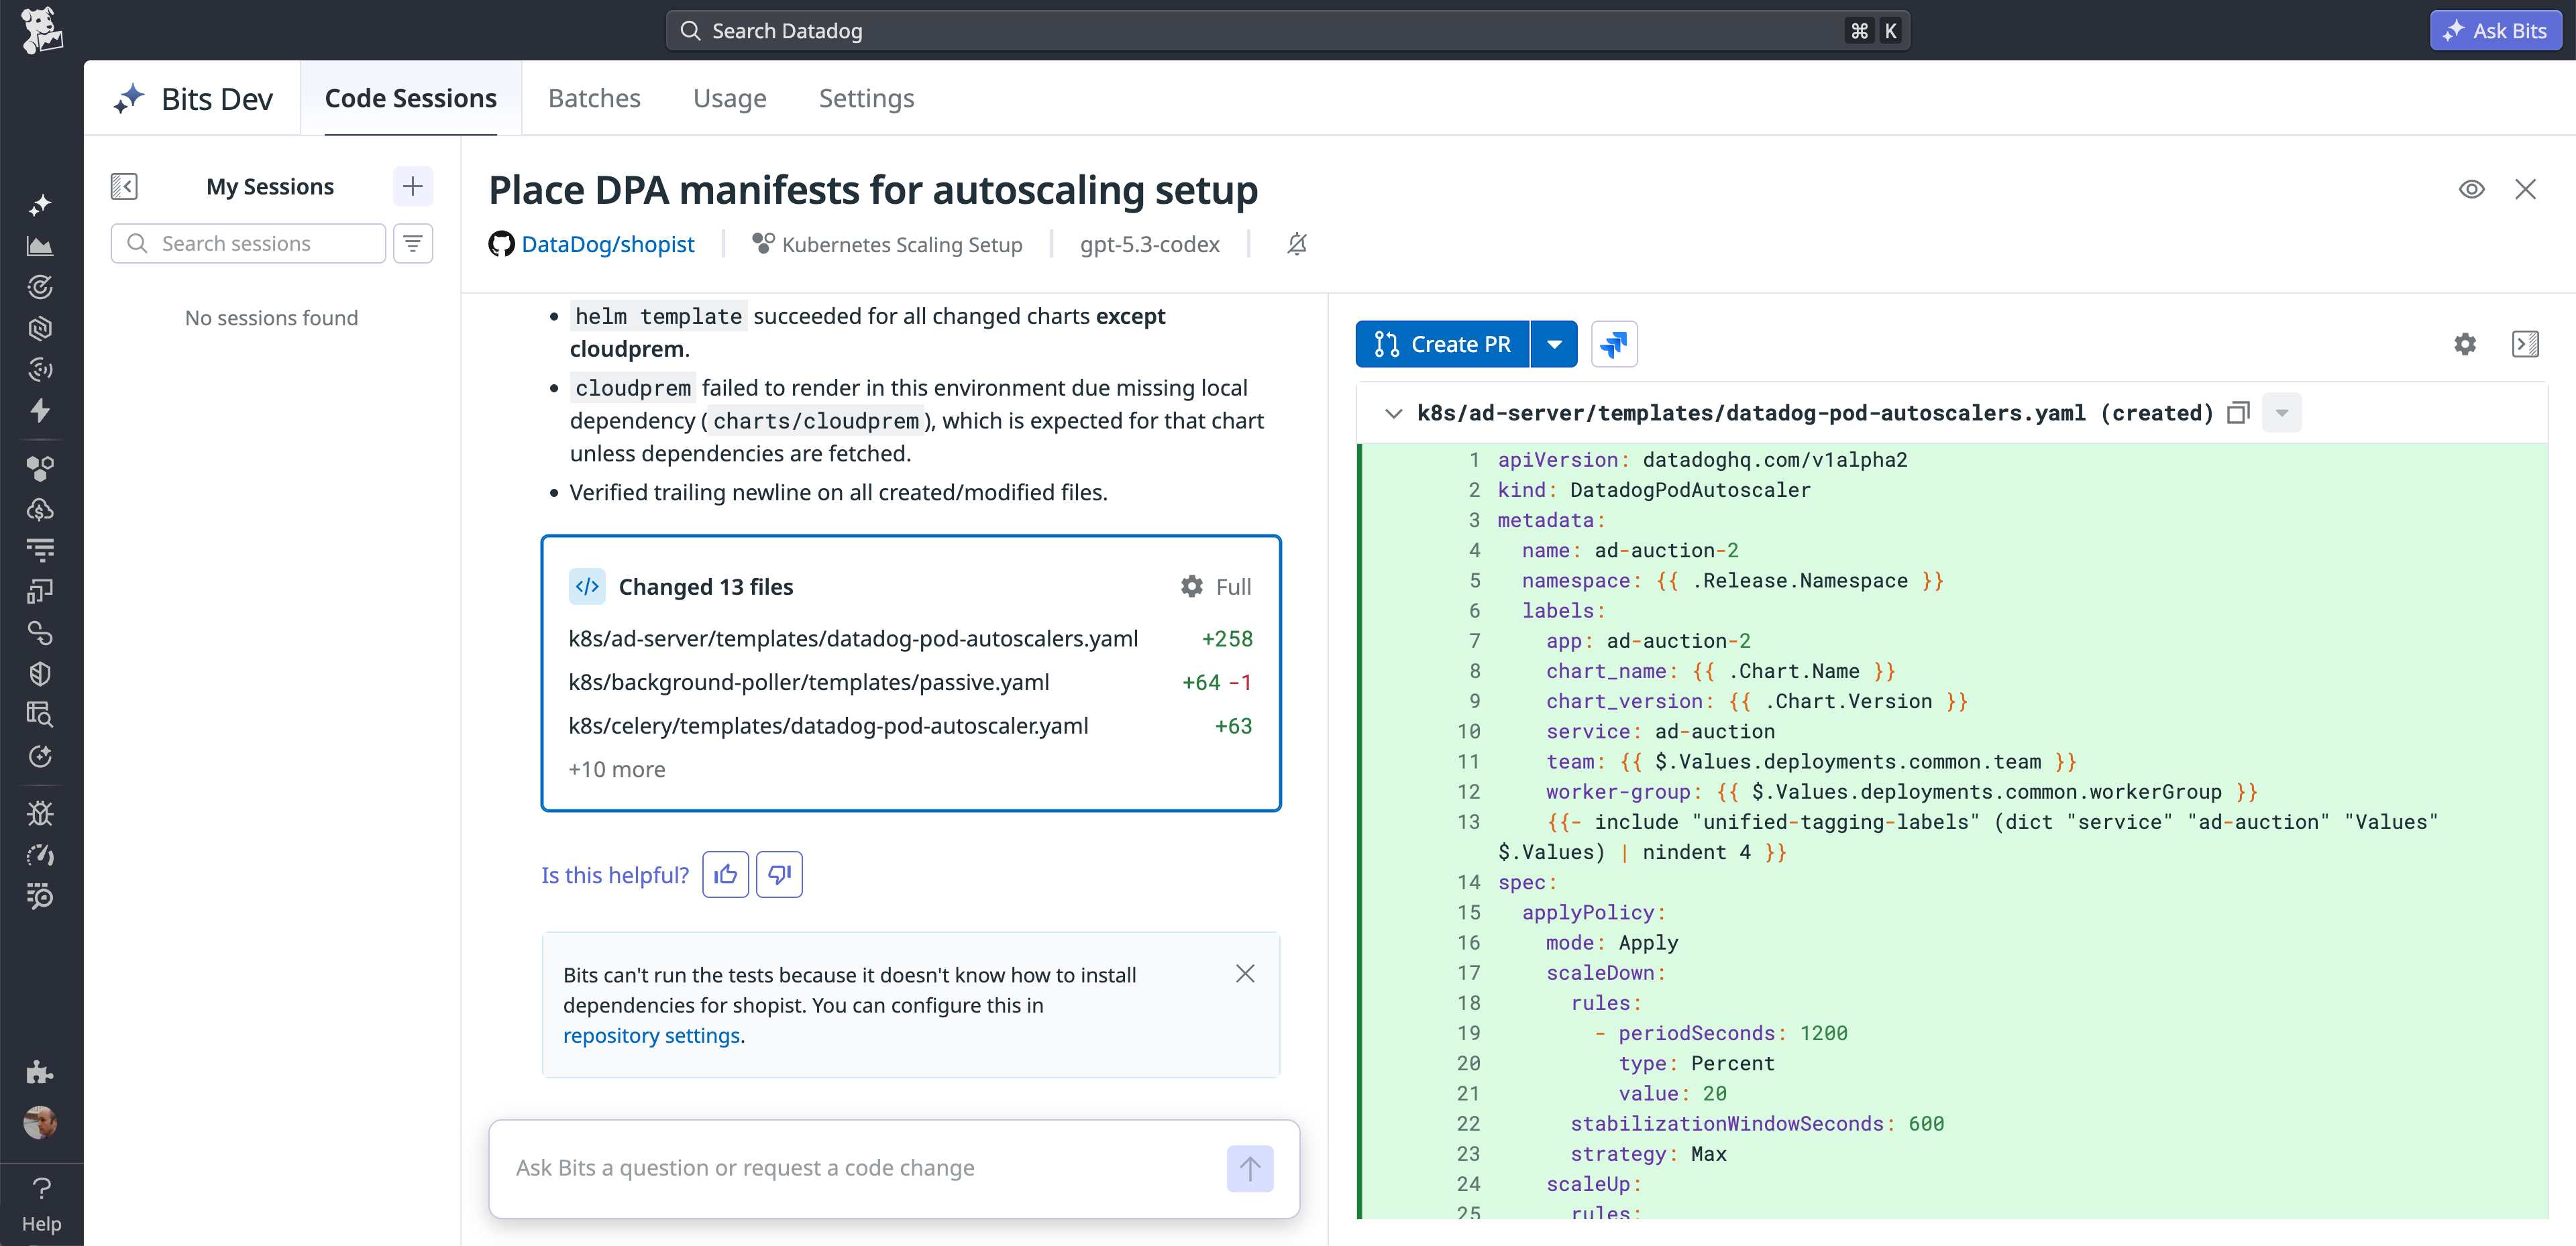Click the Bits AI sparkle sidebar icon
The image size is (2576, 1246).
(x=40, y=205)
